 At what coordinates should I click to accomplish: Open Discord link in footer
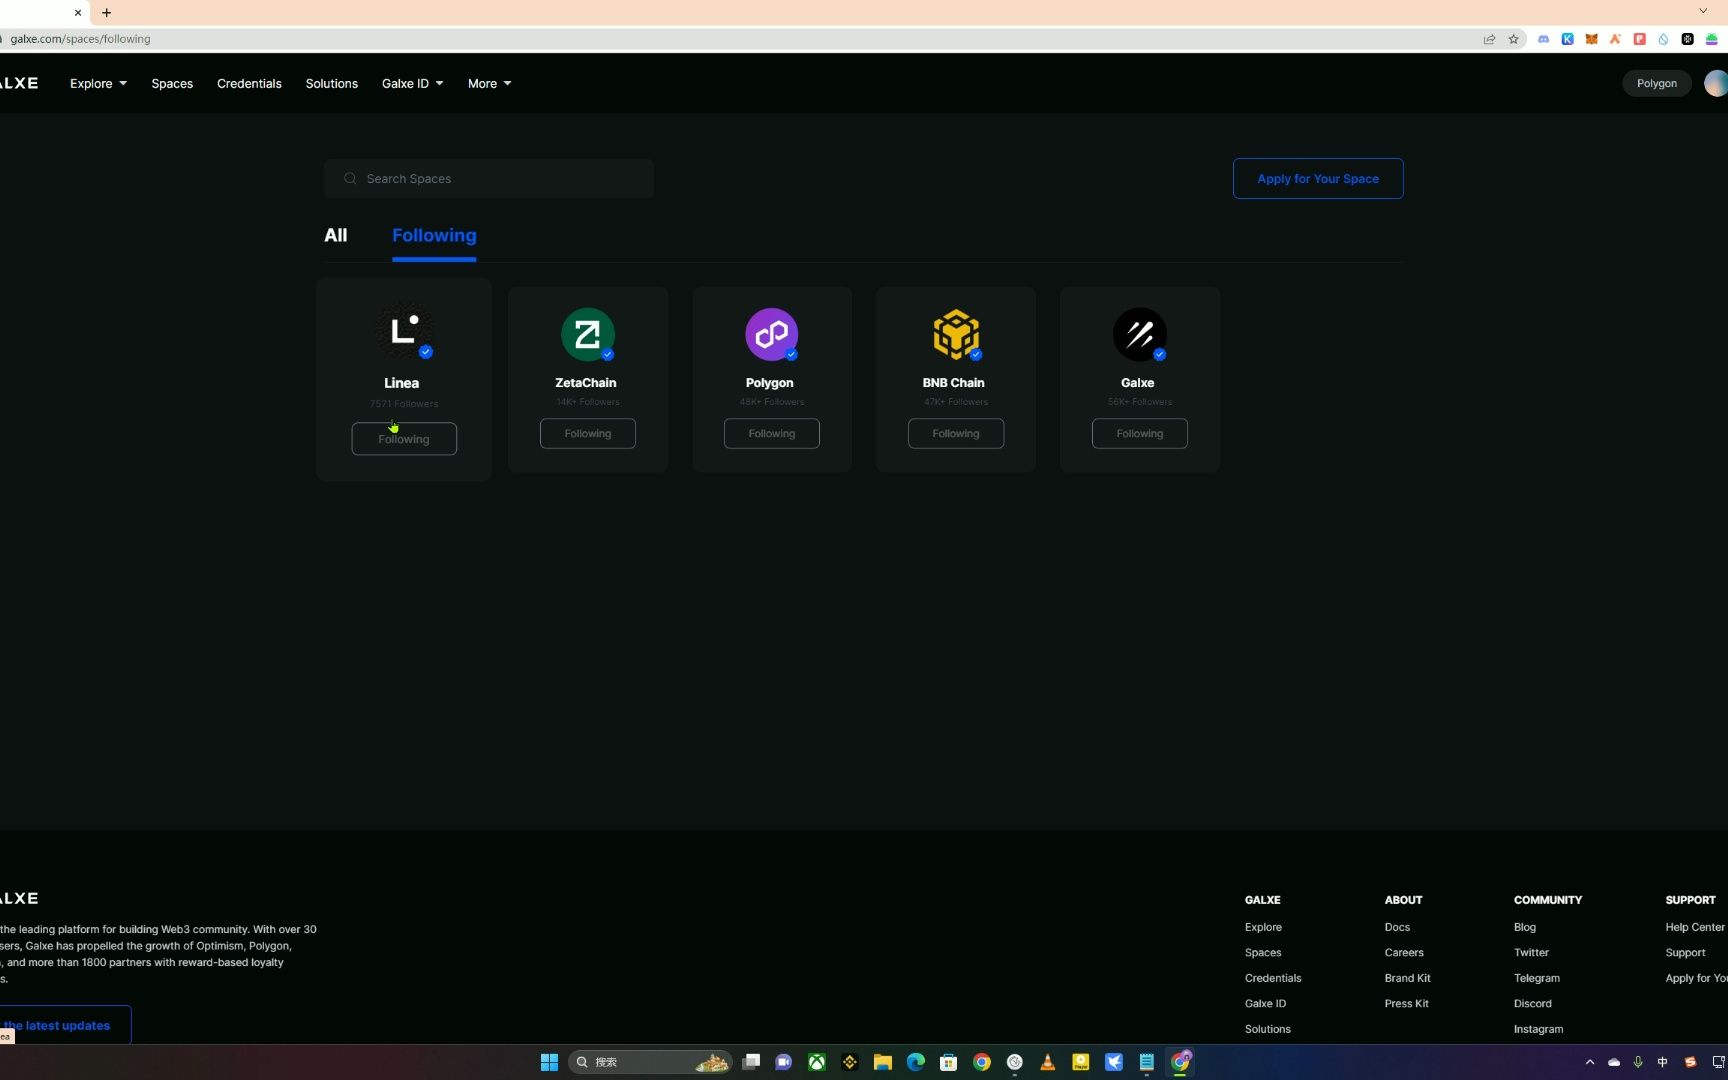1533,1003
